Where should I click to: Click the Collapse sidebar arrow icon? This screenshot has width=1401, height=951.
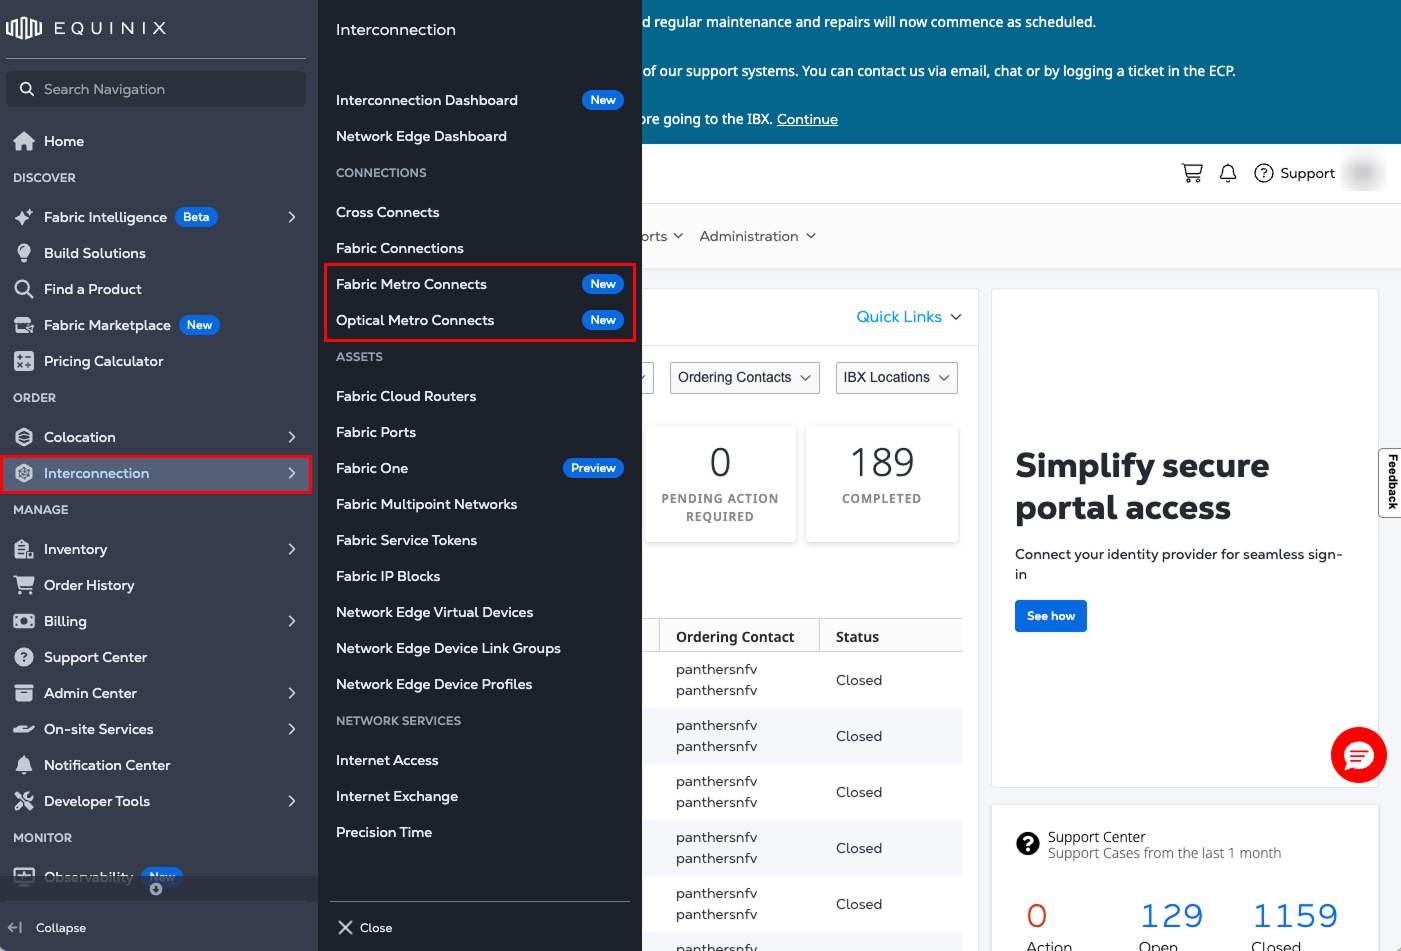point(15,927)
